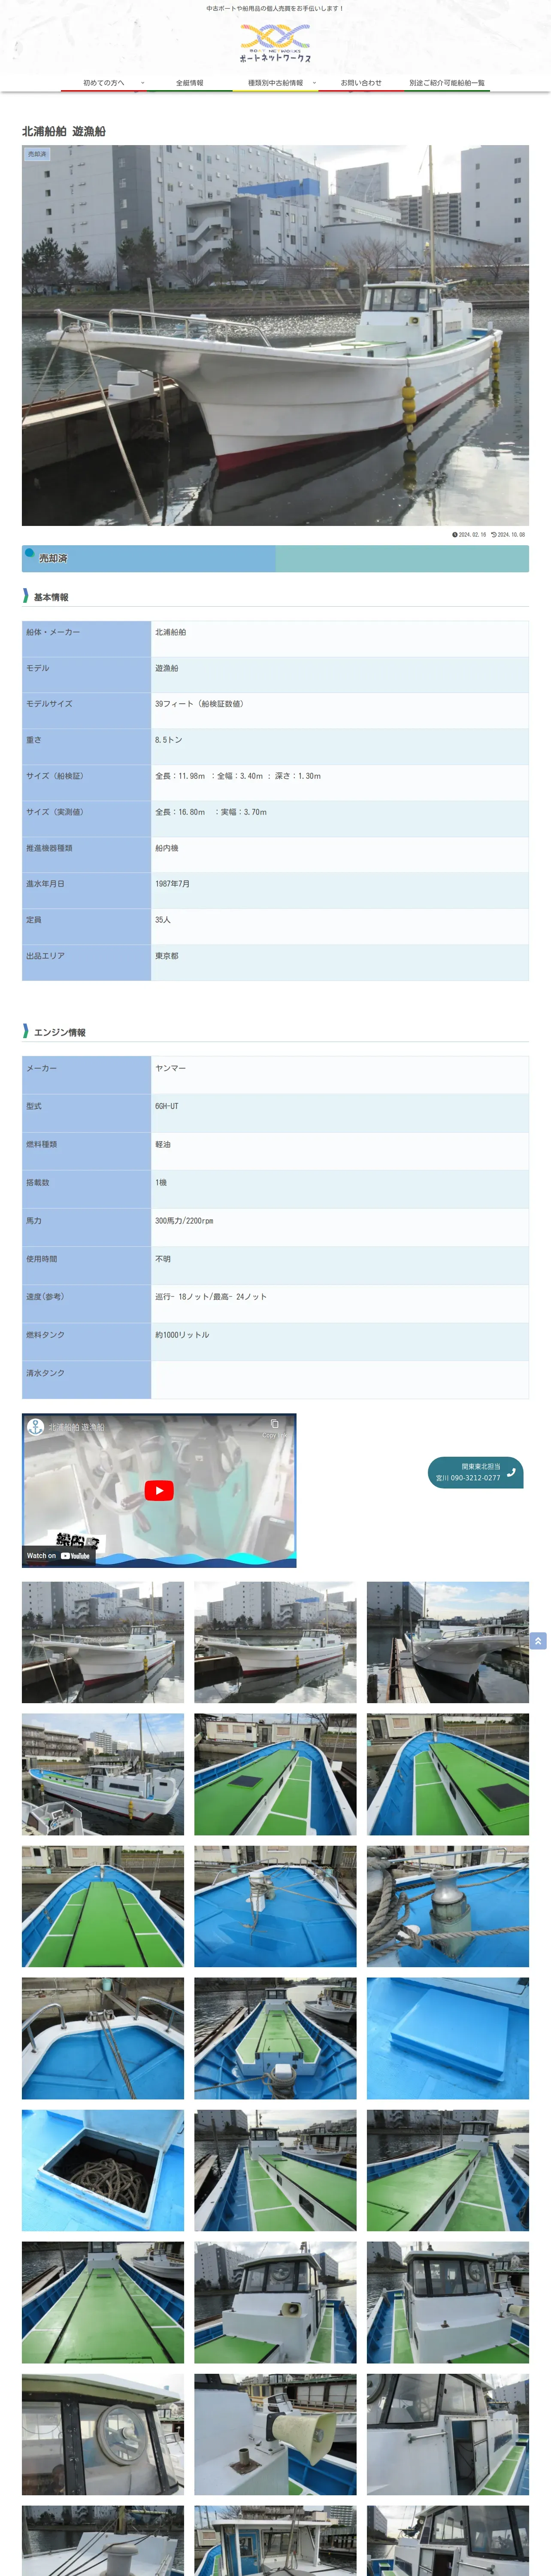Call 関東東北担当 宮川 phone button
The image size is (551, 2576).
[475, 1472]
